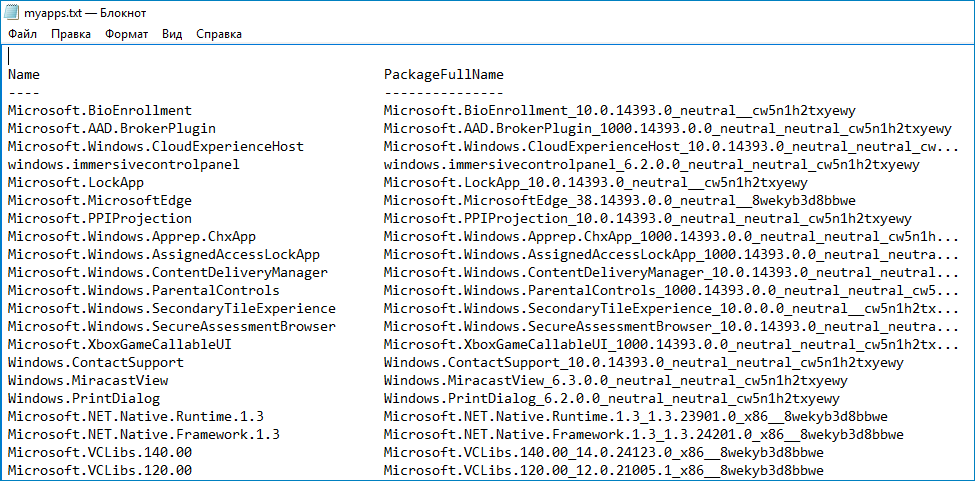This screenshot has height=481, width=975.
Task: Open the Формат menu
Action: click(x=126, y=34)
